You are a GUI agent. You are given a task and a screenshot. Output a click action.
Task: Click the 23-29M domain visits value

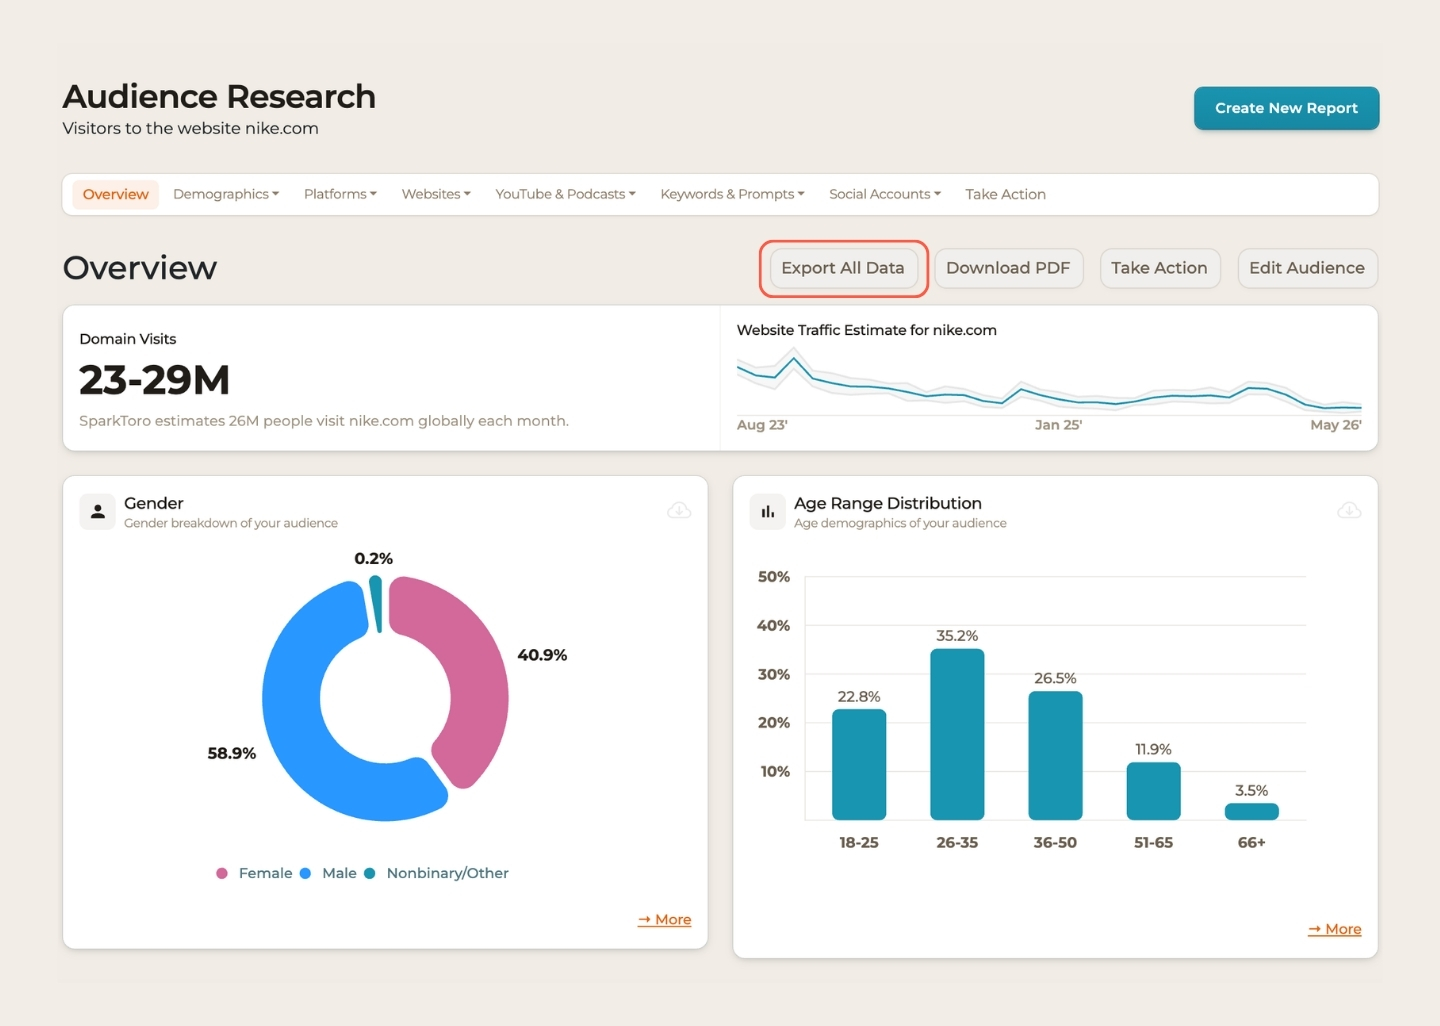coord(155,380)
